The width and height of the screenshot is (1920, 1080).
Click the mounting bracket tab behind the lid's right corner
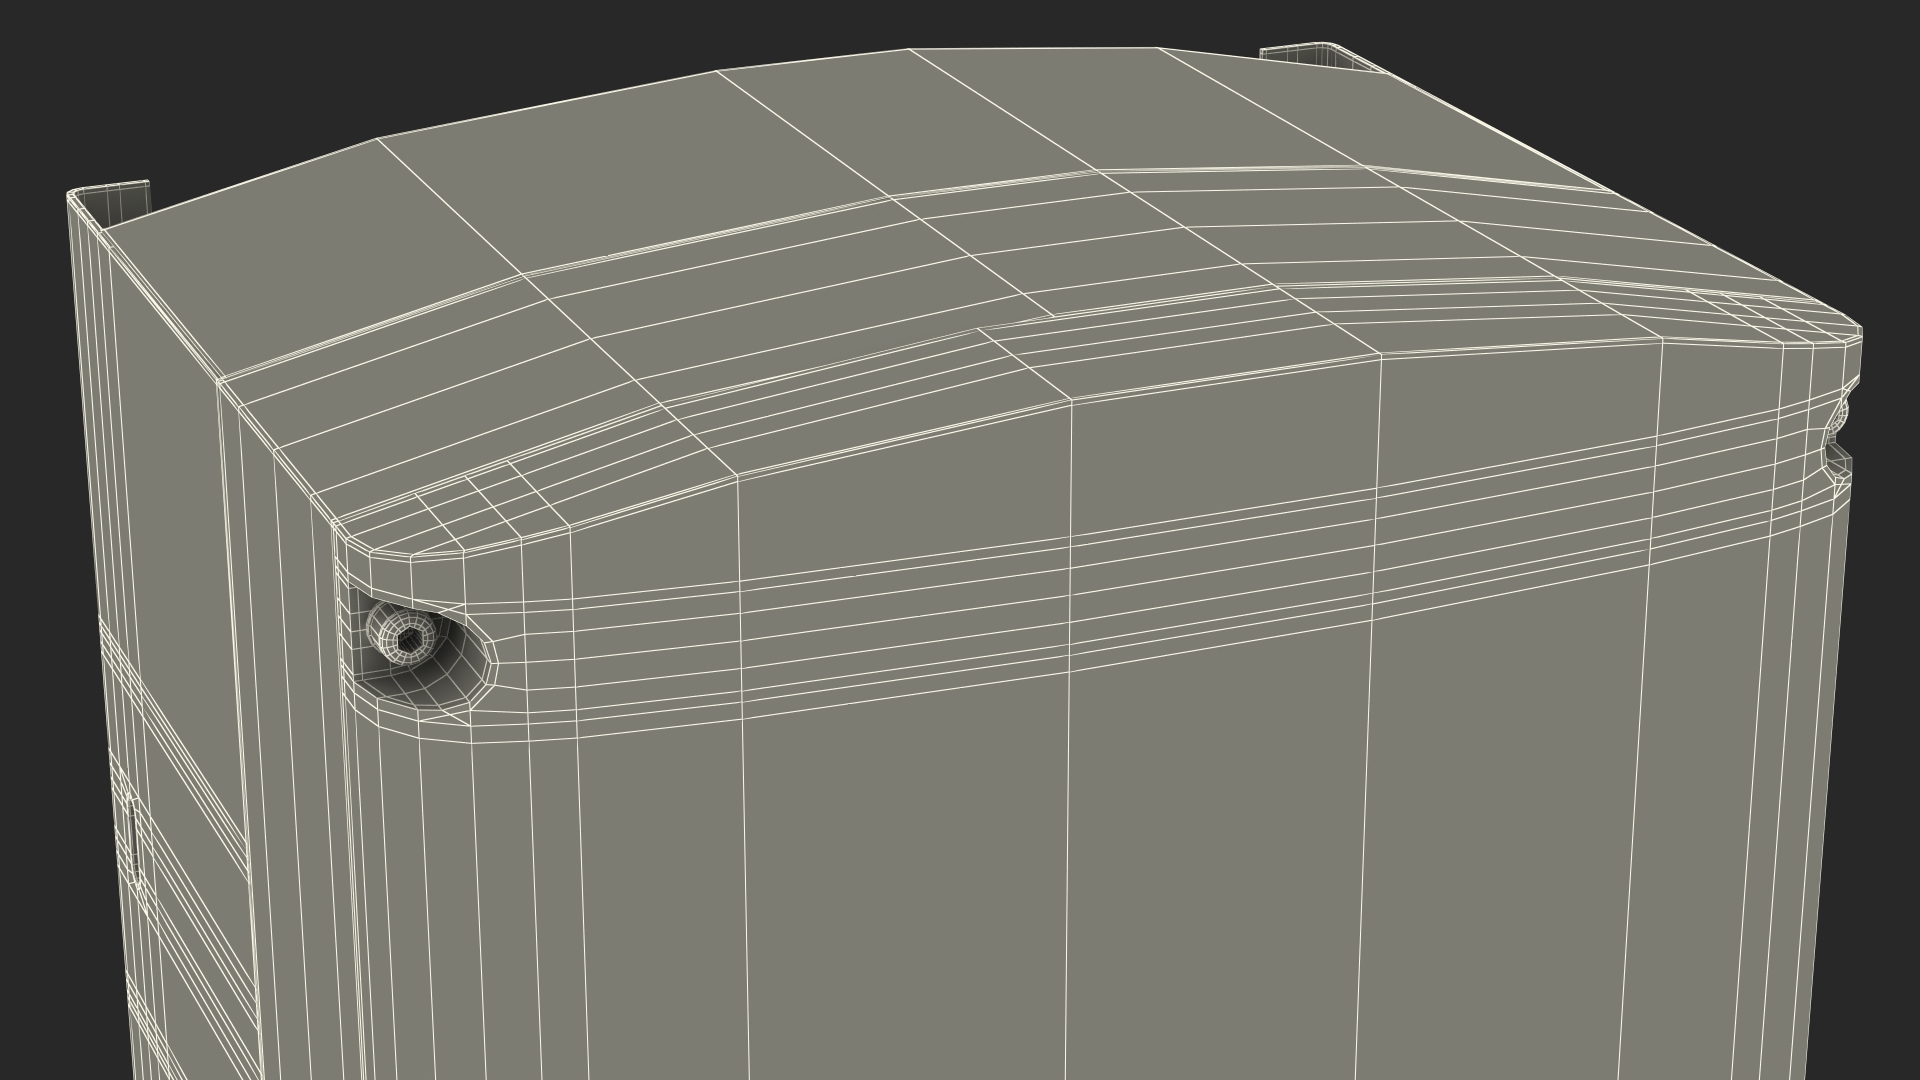(x=1320, y=58)
